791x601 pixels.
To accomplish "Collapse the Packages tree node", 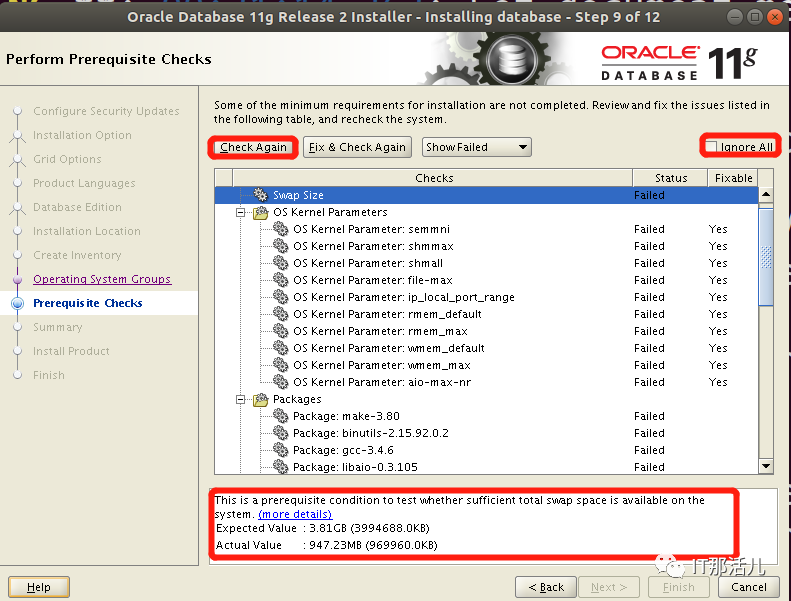I will coord(241,400).
